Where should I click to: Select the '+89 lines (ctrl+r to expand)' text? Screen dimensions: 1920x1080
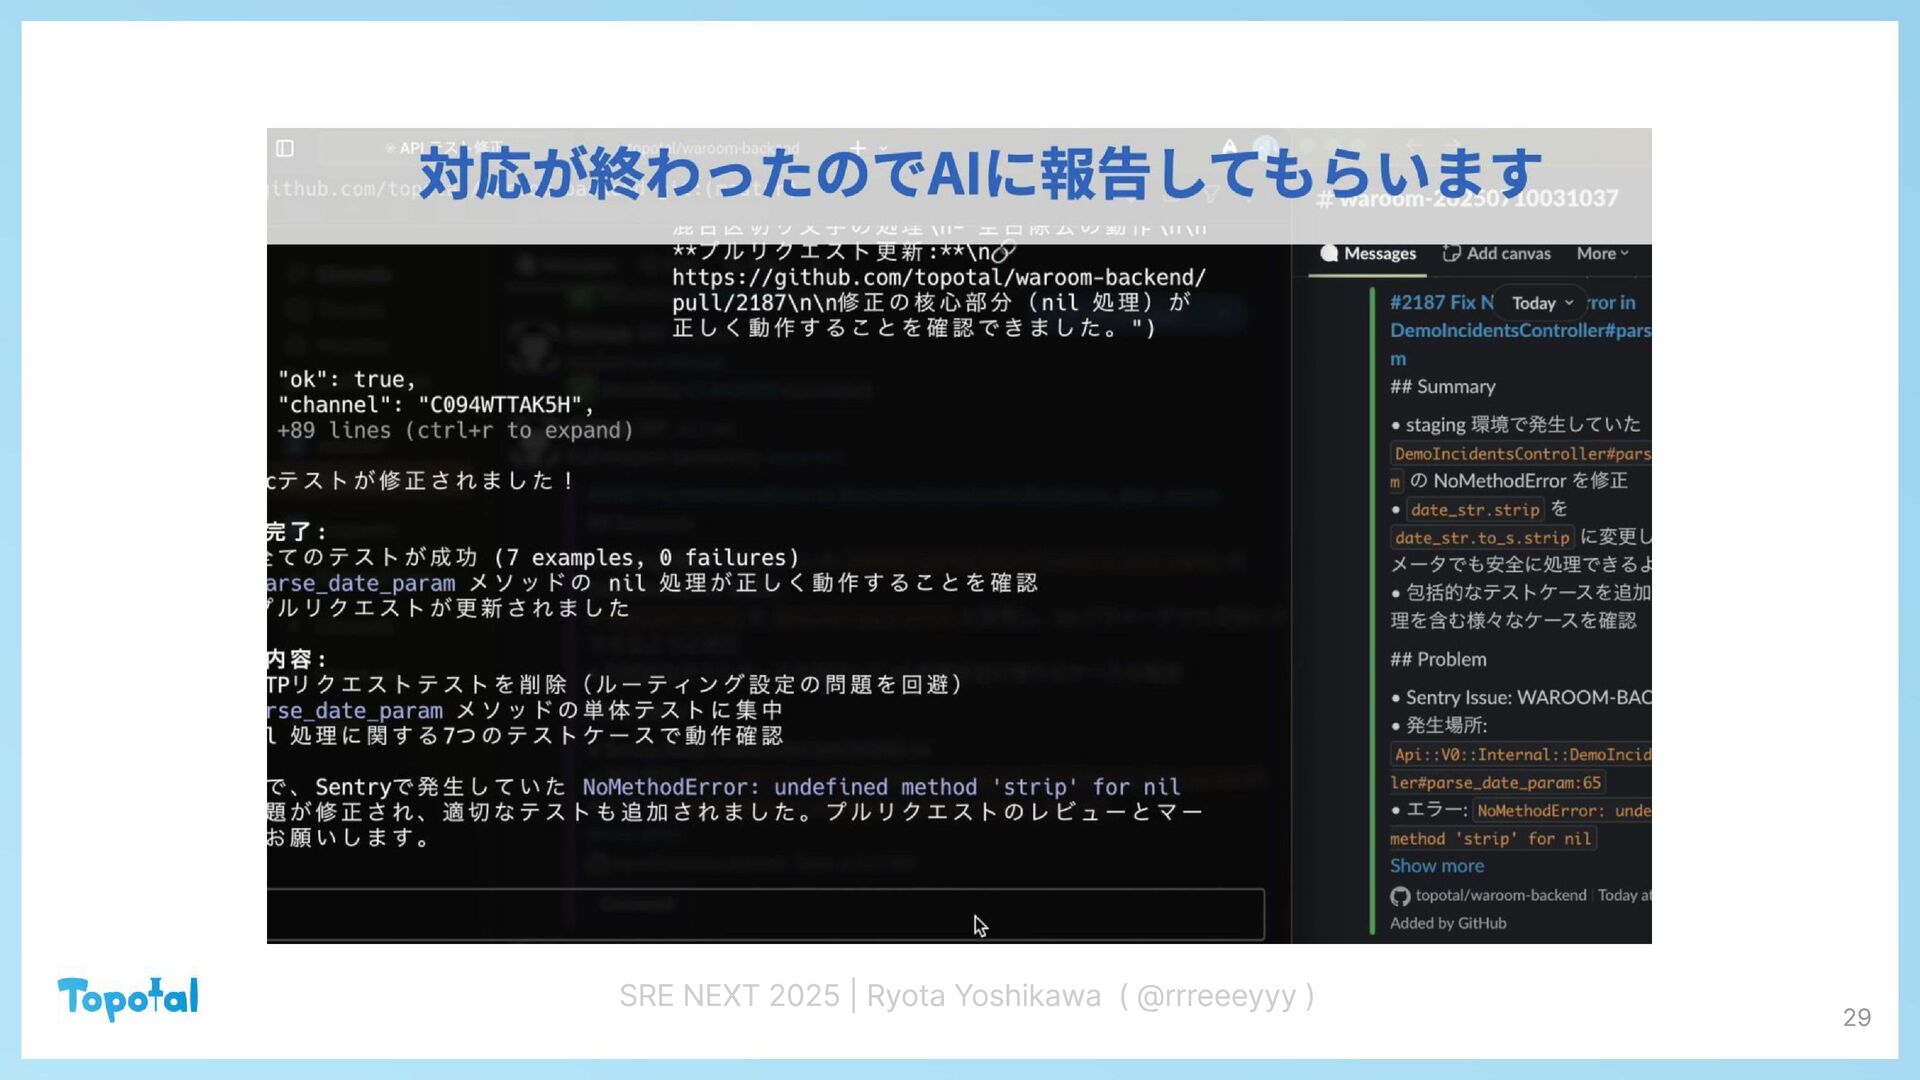tap(455, 431)
